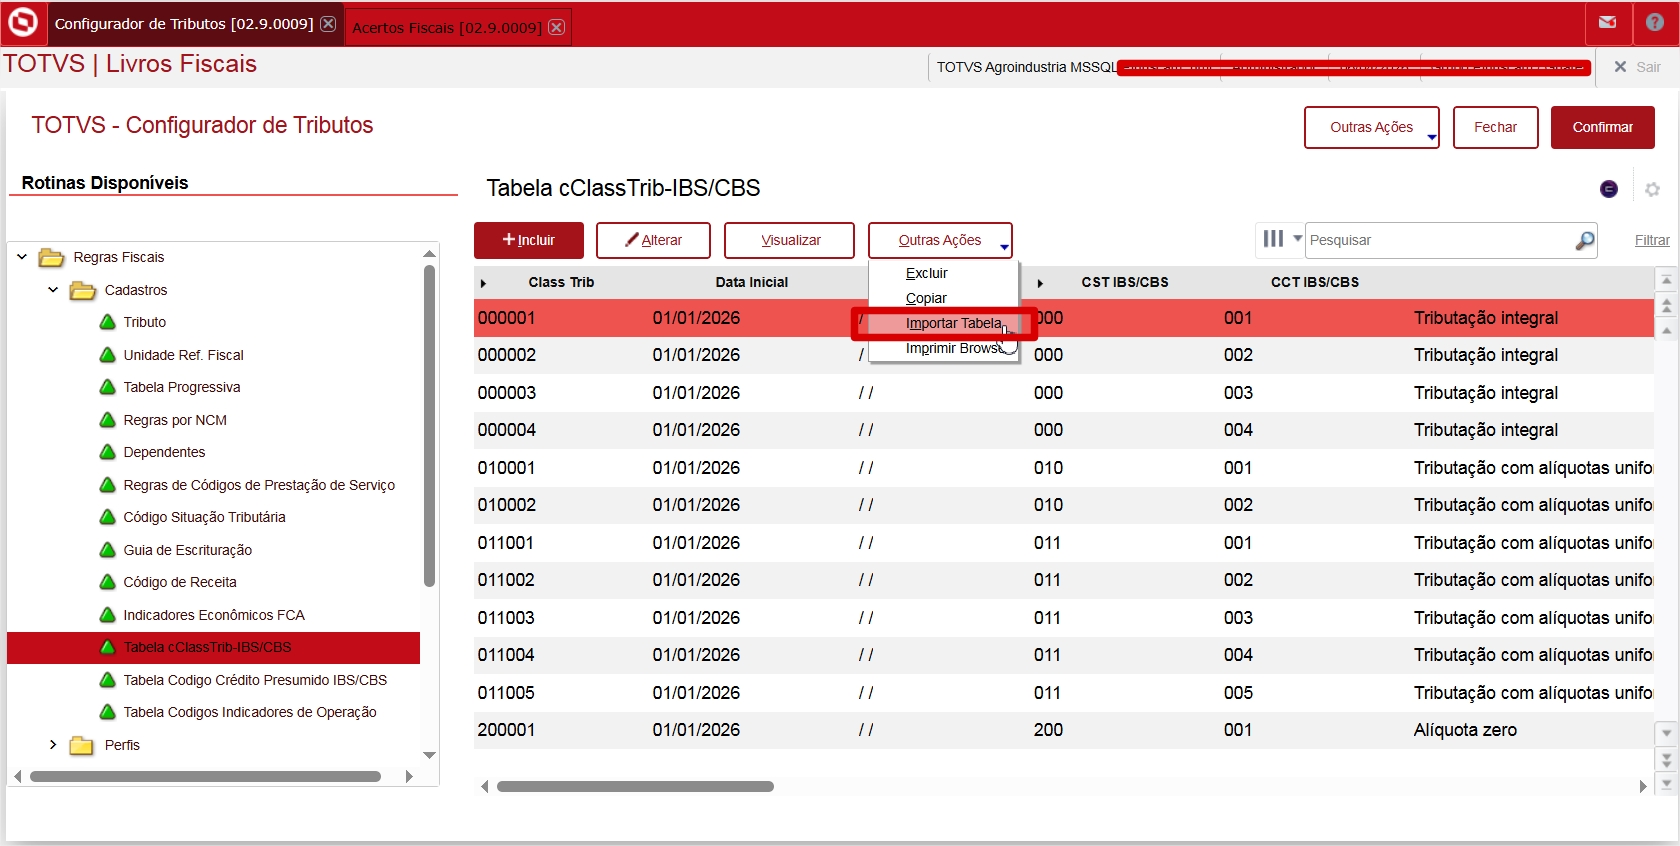The width and height of the screenshot is (1680, 846).
Task: Expand the Perfis folder
Action: pyautogui.click(x=53, y=745)
